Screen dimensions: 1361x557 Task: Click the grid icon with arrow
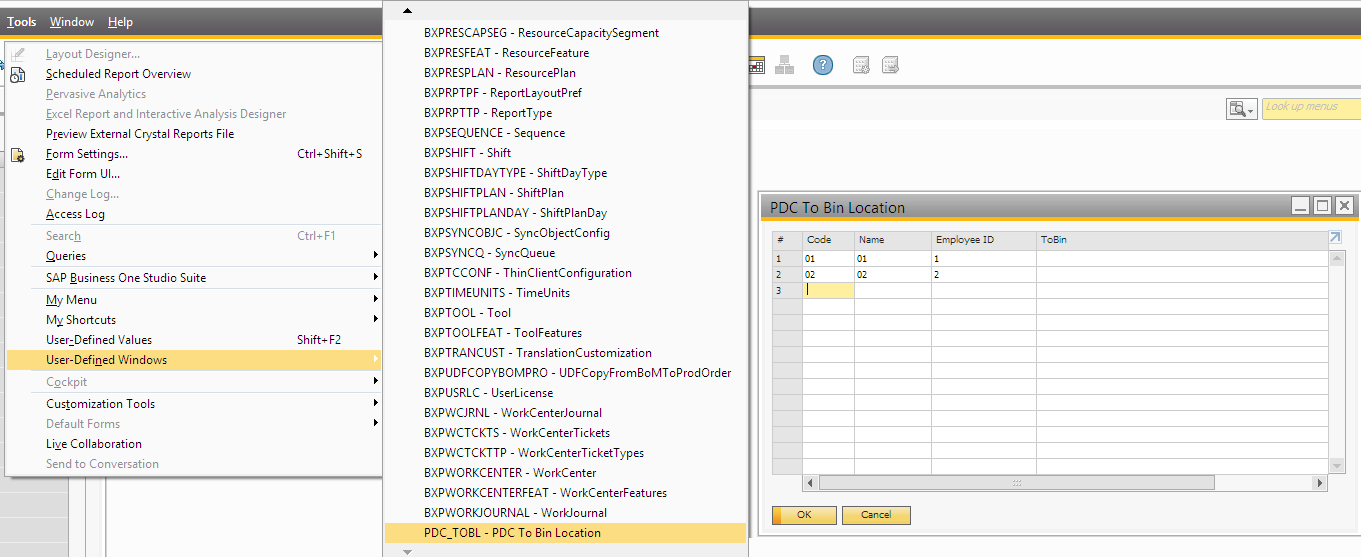[890, 66]
